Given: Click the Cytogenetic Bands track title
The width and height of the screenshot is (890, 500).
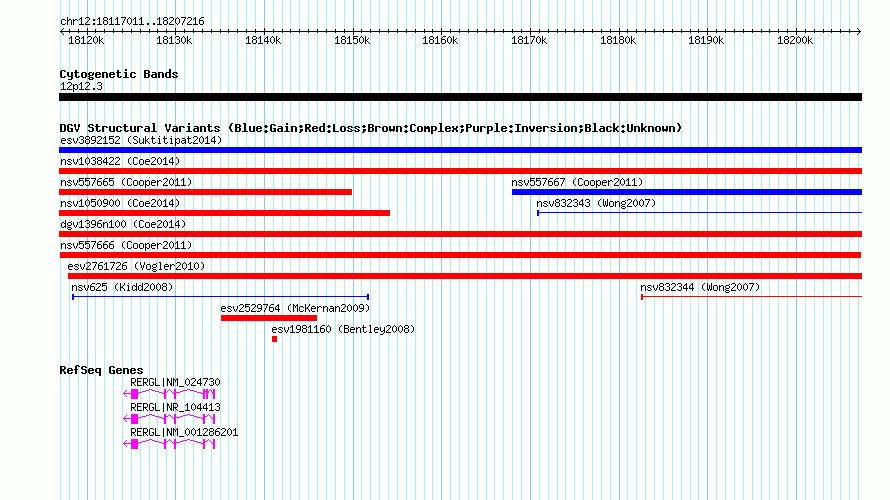Looking at the screenshot, I should pos(119,74).
